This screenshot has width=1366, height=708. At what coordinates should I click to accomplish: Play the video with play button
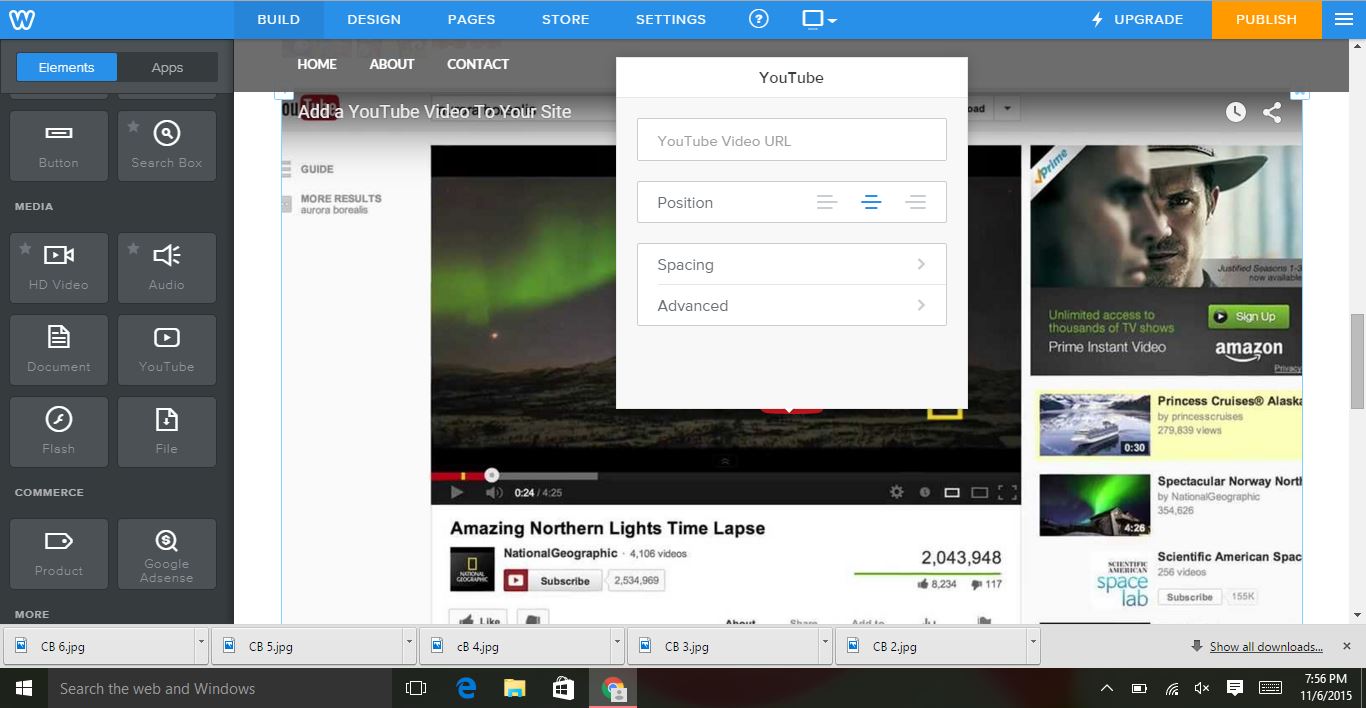pos(456,492)
